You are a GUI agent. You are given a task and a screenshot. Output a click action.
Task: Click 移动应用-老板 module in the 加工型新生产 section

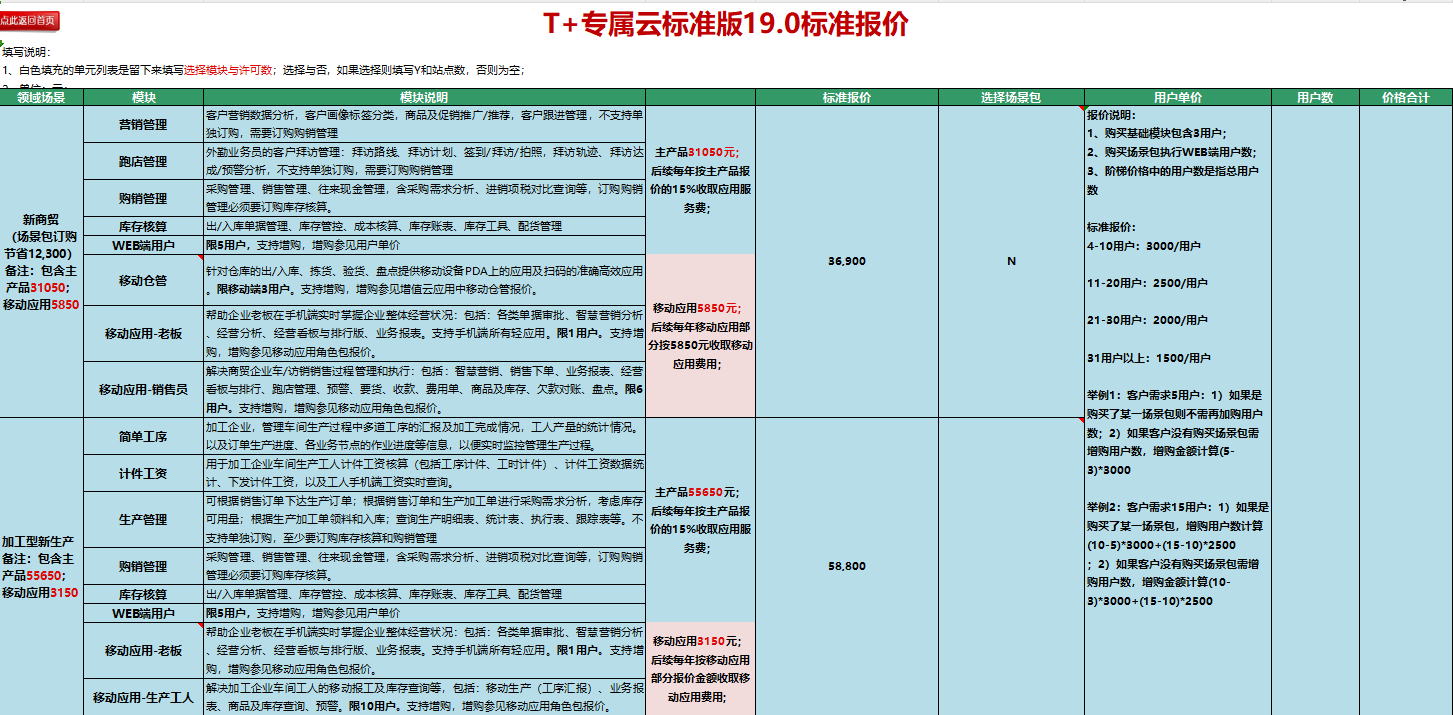click(143, 650)
